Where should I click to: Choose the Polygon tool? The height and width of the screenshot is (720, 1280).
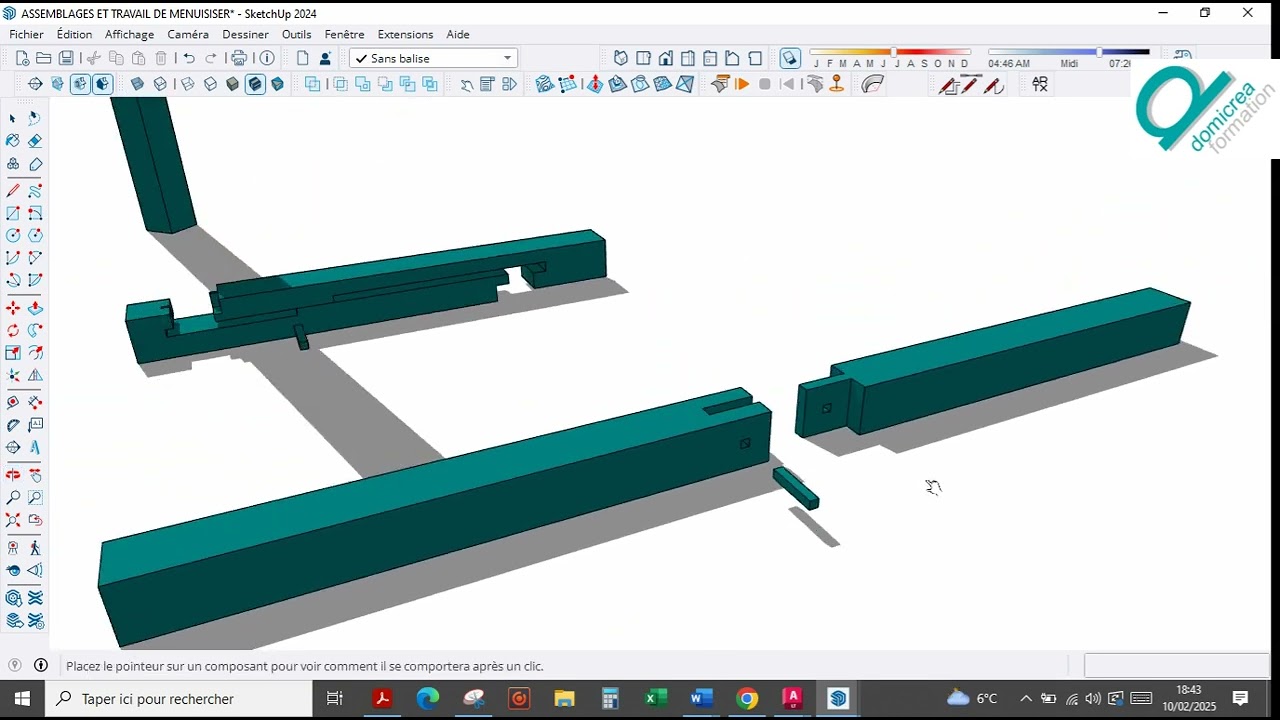[x=35, y=235]
